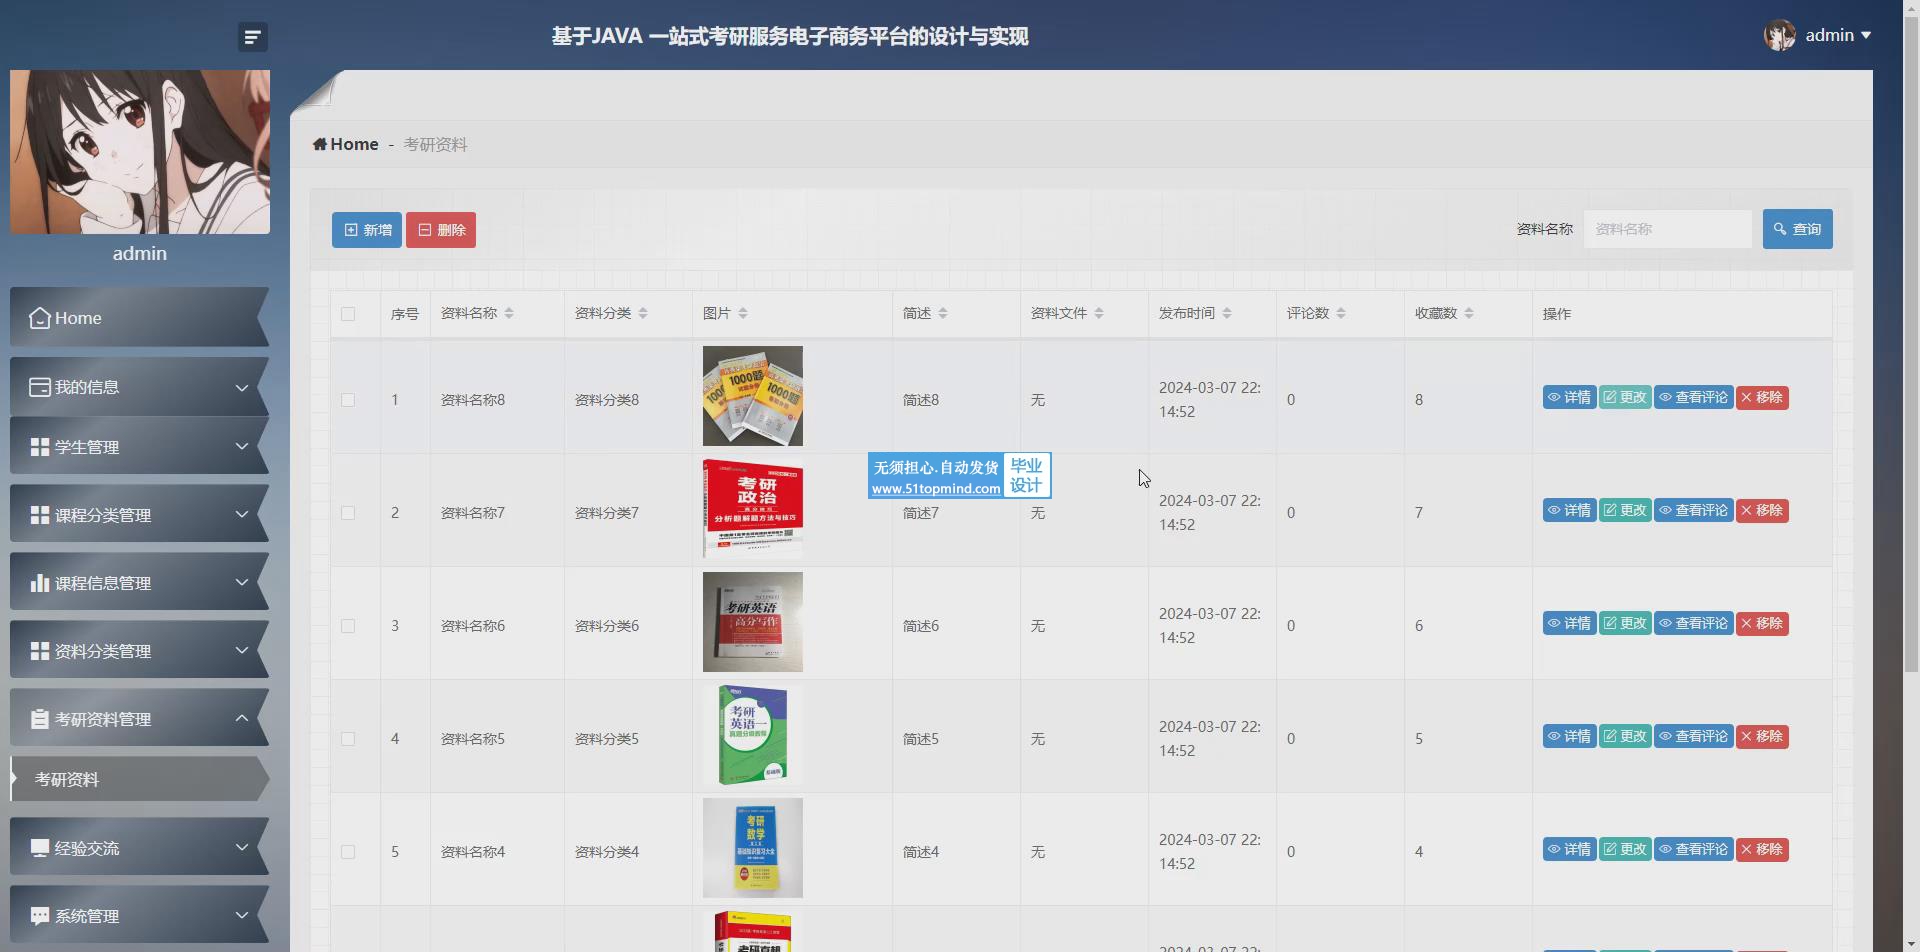Select 考研资料 submenu item
The width and height of the screenshot is (1920, 952).
pyautogui.click(x=139, y=779)
